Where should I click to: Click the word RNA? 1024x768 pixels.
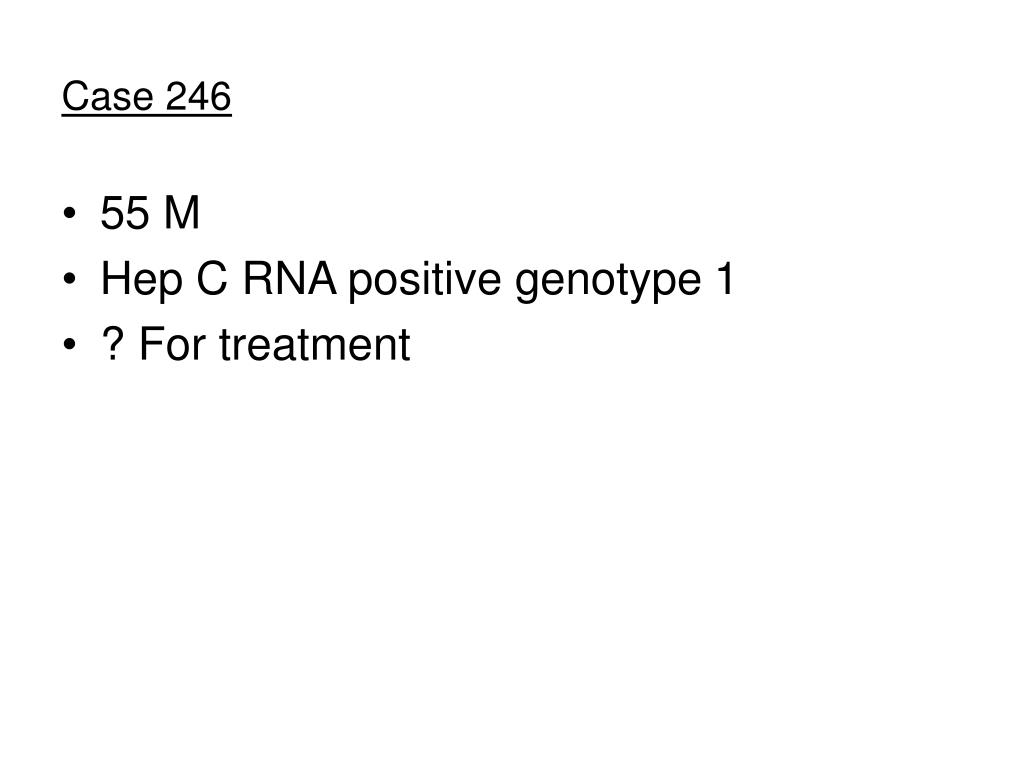(289, 279)
